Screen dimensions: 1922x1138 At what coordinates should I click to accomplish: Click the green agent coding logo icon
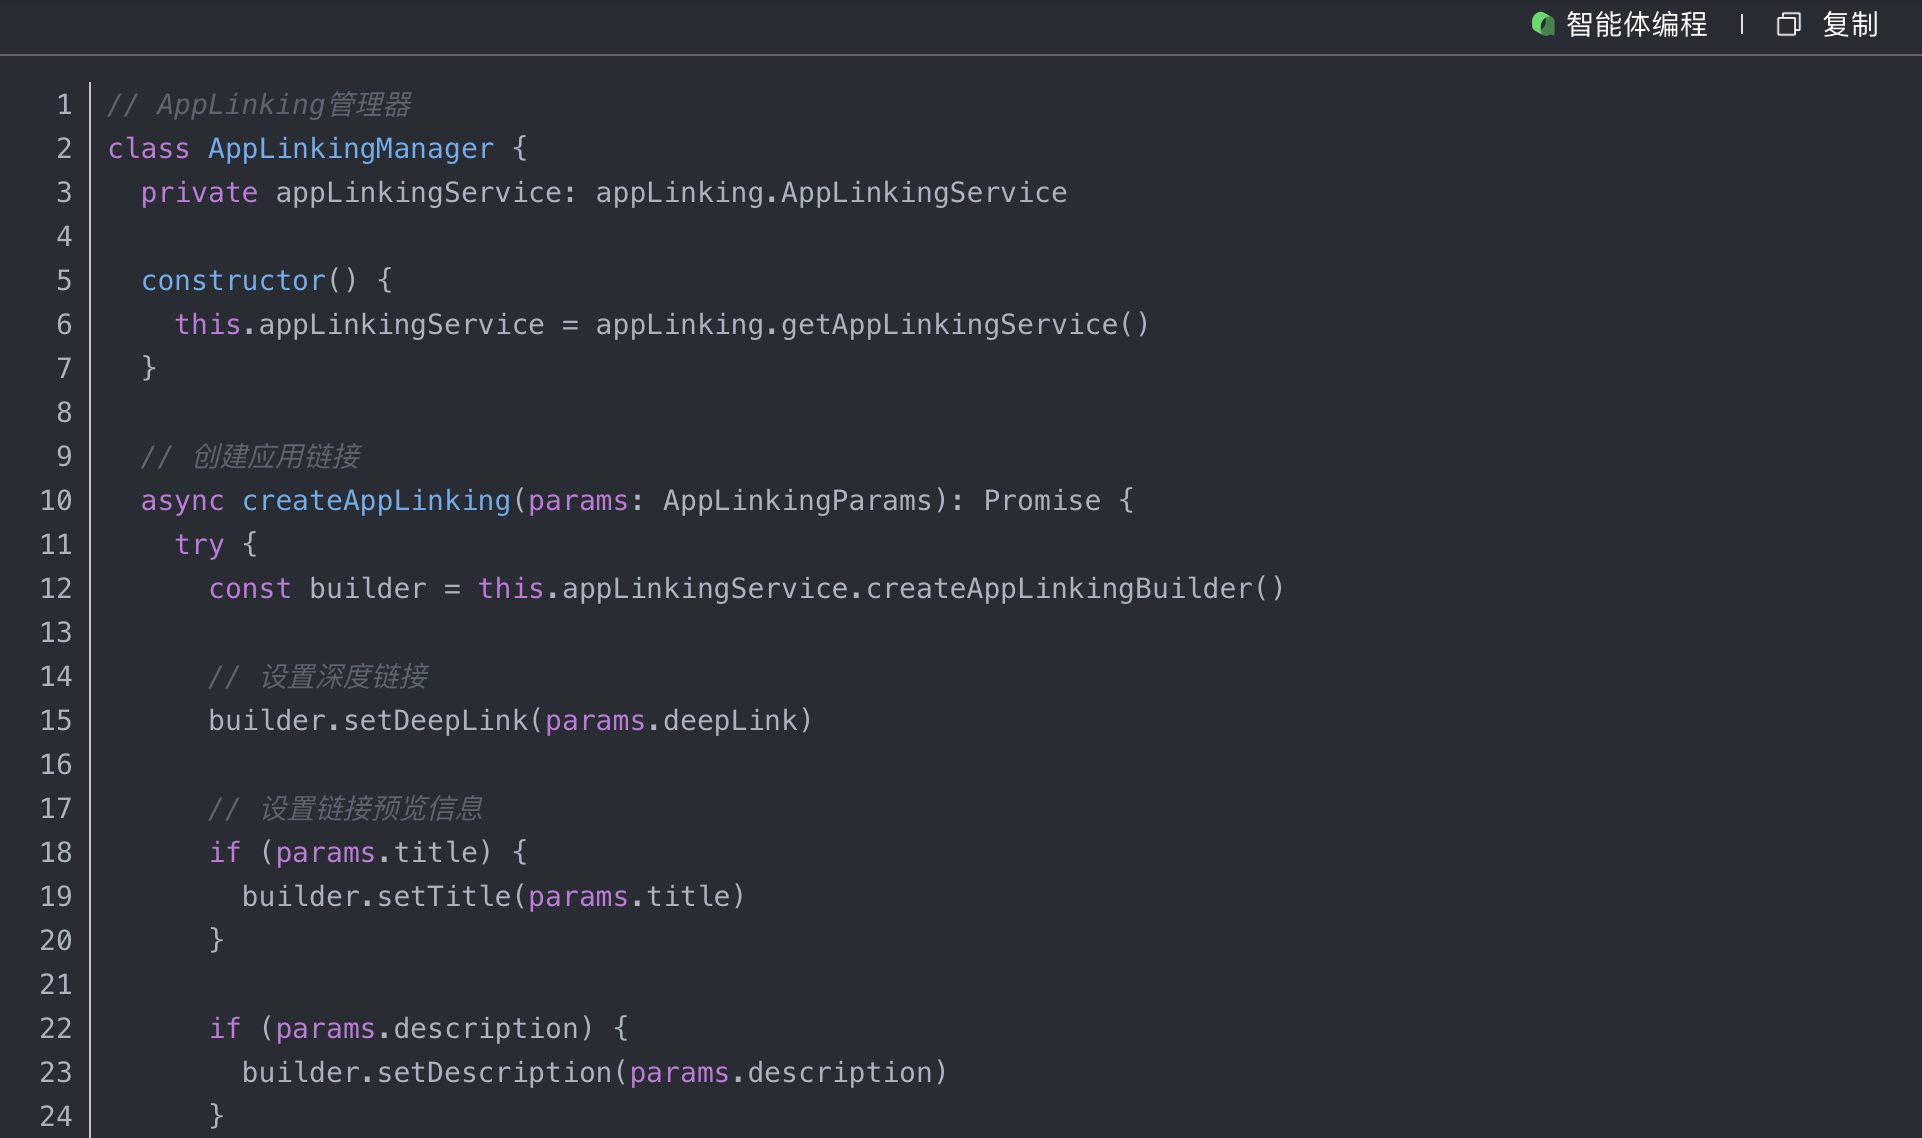click(1543, 24)
